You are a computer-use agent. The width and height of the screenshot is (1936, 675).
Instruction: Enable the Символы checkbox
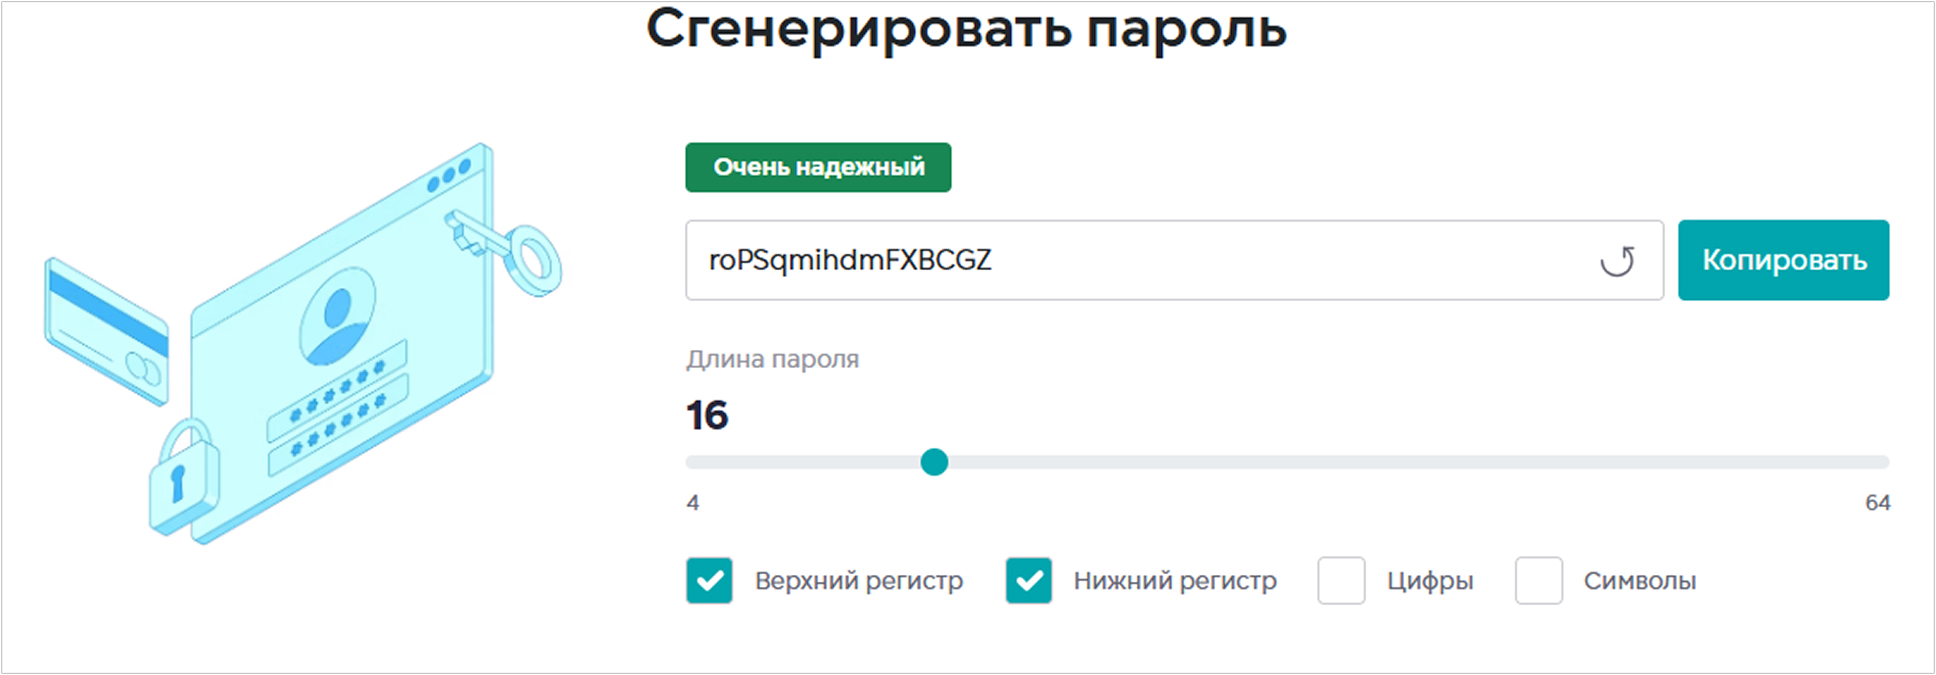(x=1537, y=580)
